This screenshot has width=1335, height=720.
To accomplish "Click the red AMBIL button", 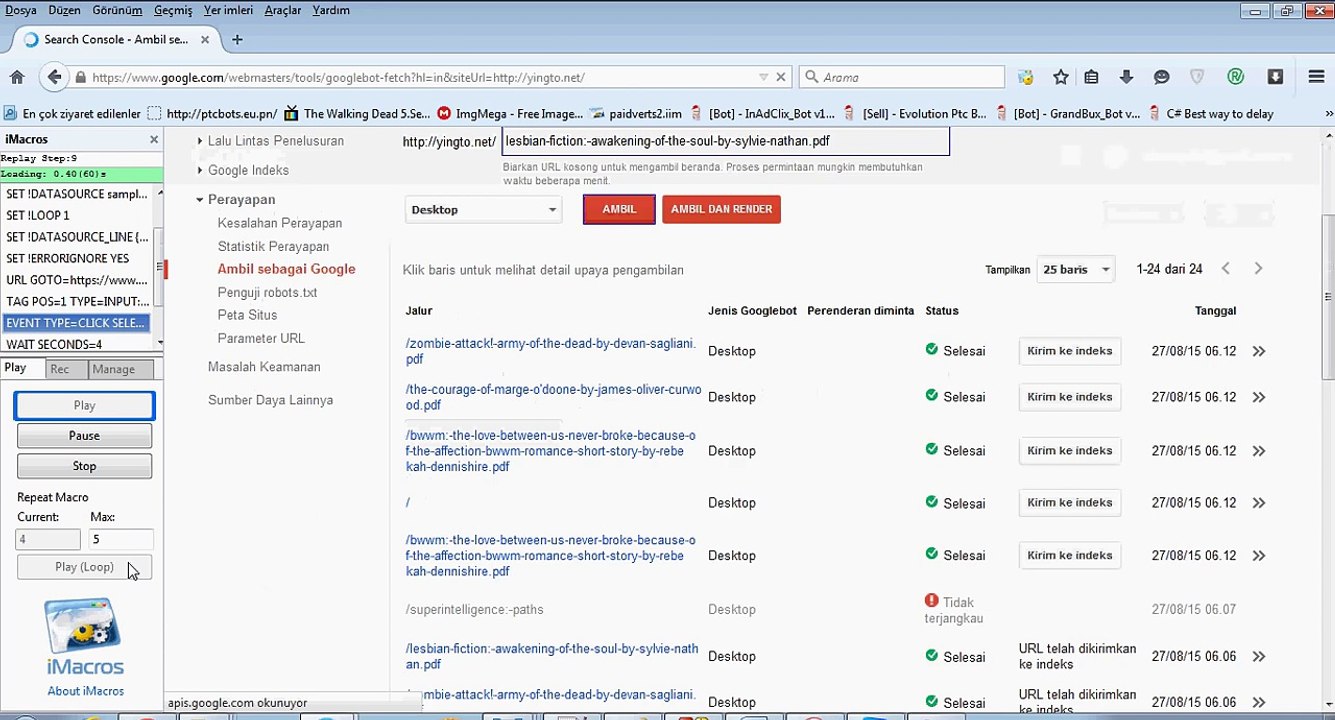I will click(619, 209).
